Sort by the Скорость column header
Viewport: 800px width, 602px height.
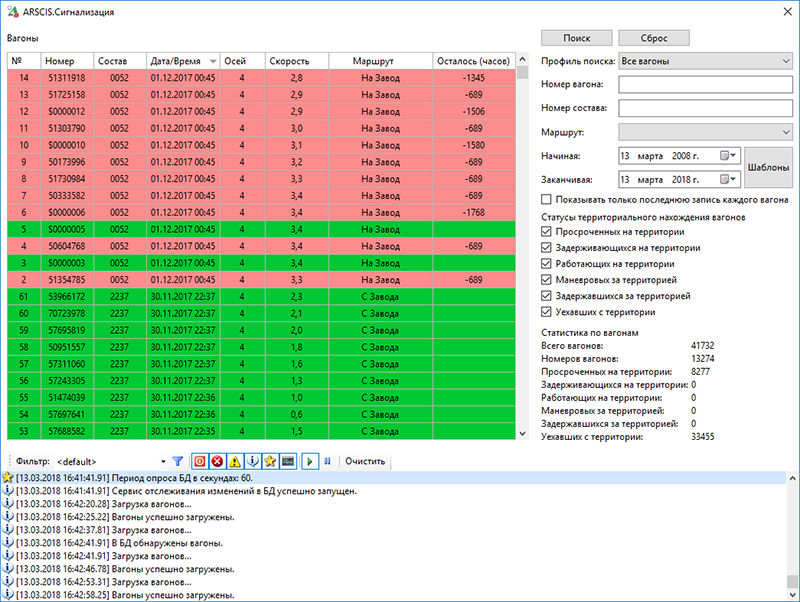297,61
